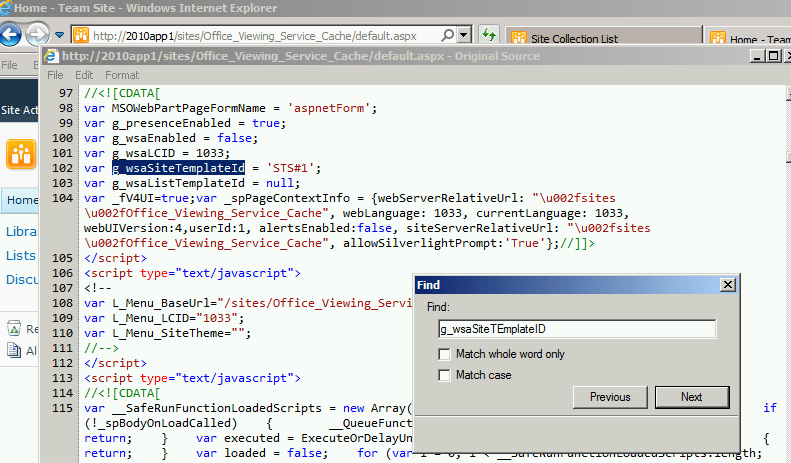Select the Home navigation tab in SharePoint
Screen dimensions: 791x463
click(20, 200)
